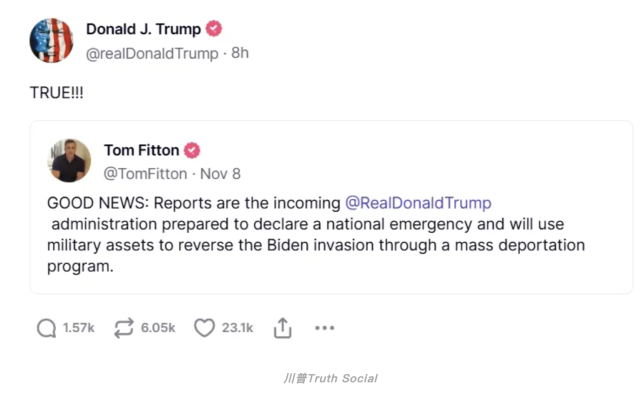Click the @TomFitton handle
The width and height of the screenshot is (640, 399).
pyautogui.click(x=145, y=174)
